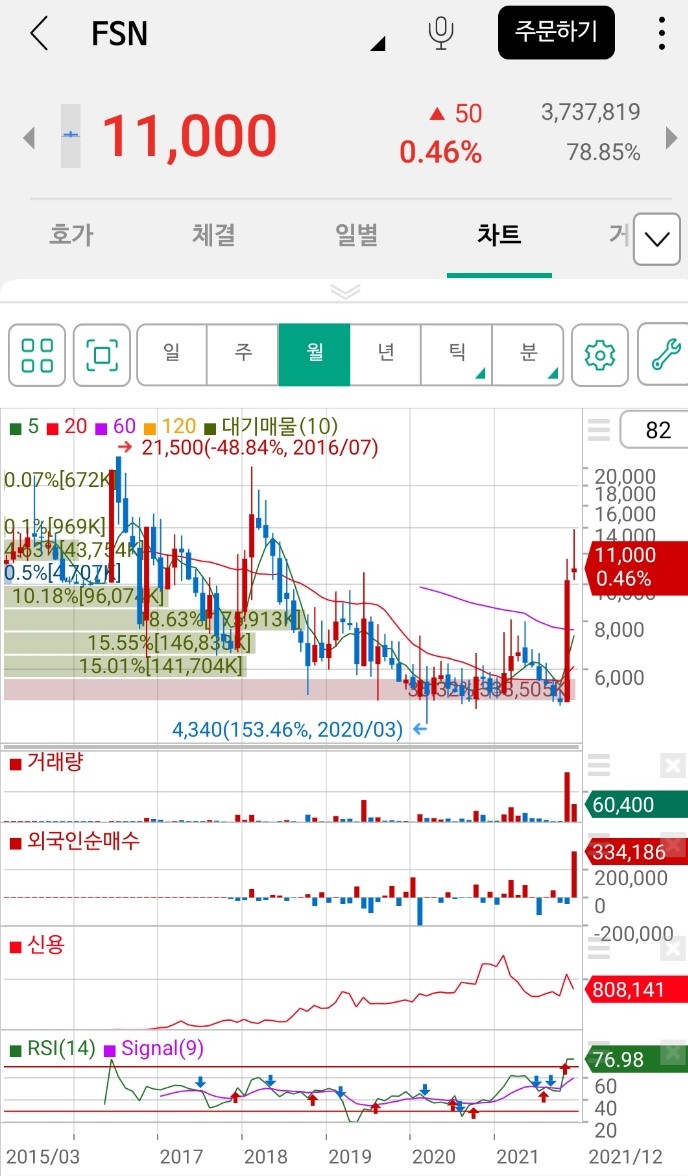Open the stock selector triangle next to FSN
Viewport: 688px width, 1176px height.
(x=377, y=44)
